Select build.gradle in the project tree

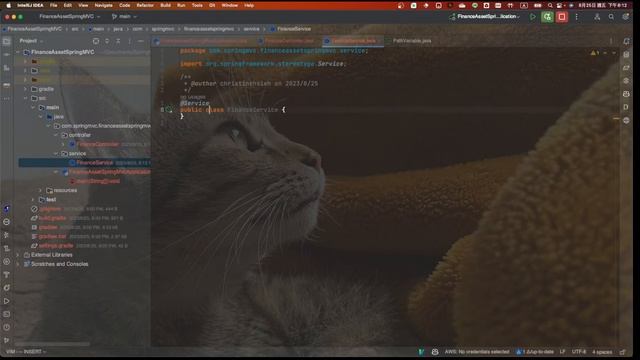(52, 218)
